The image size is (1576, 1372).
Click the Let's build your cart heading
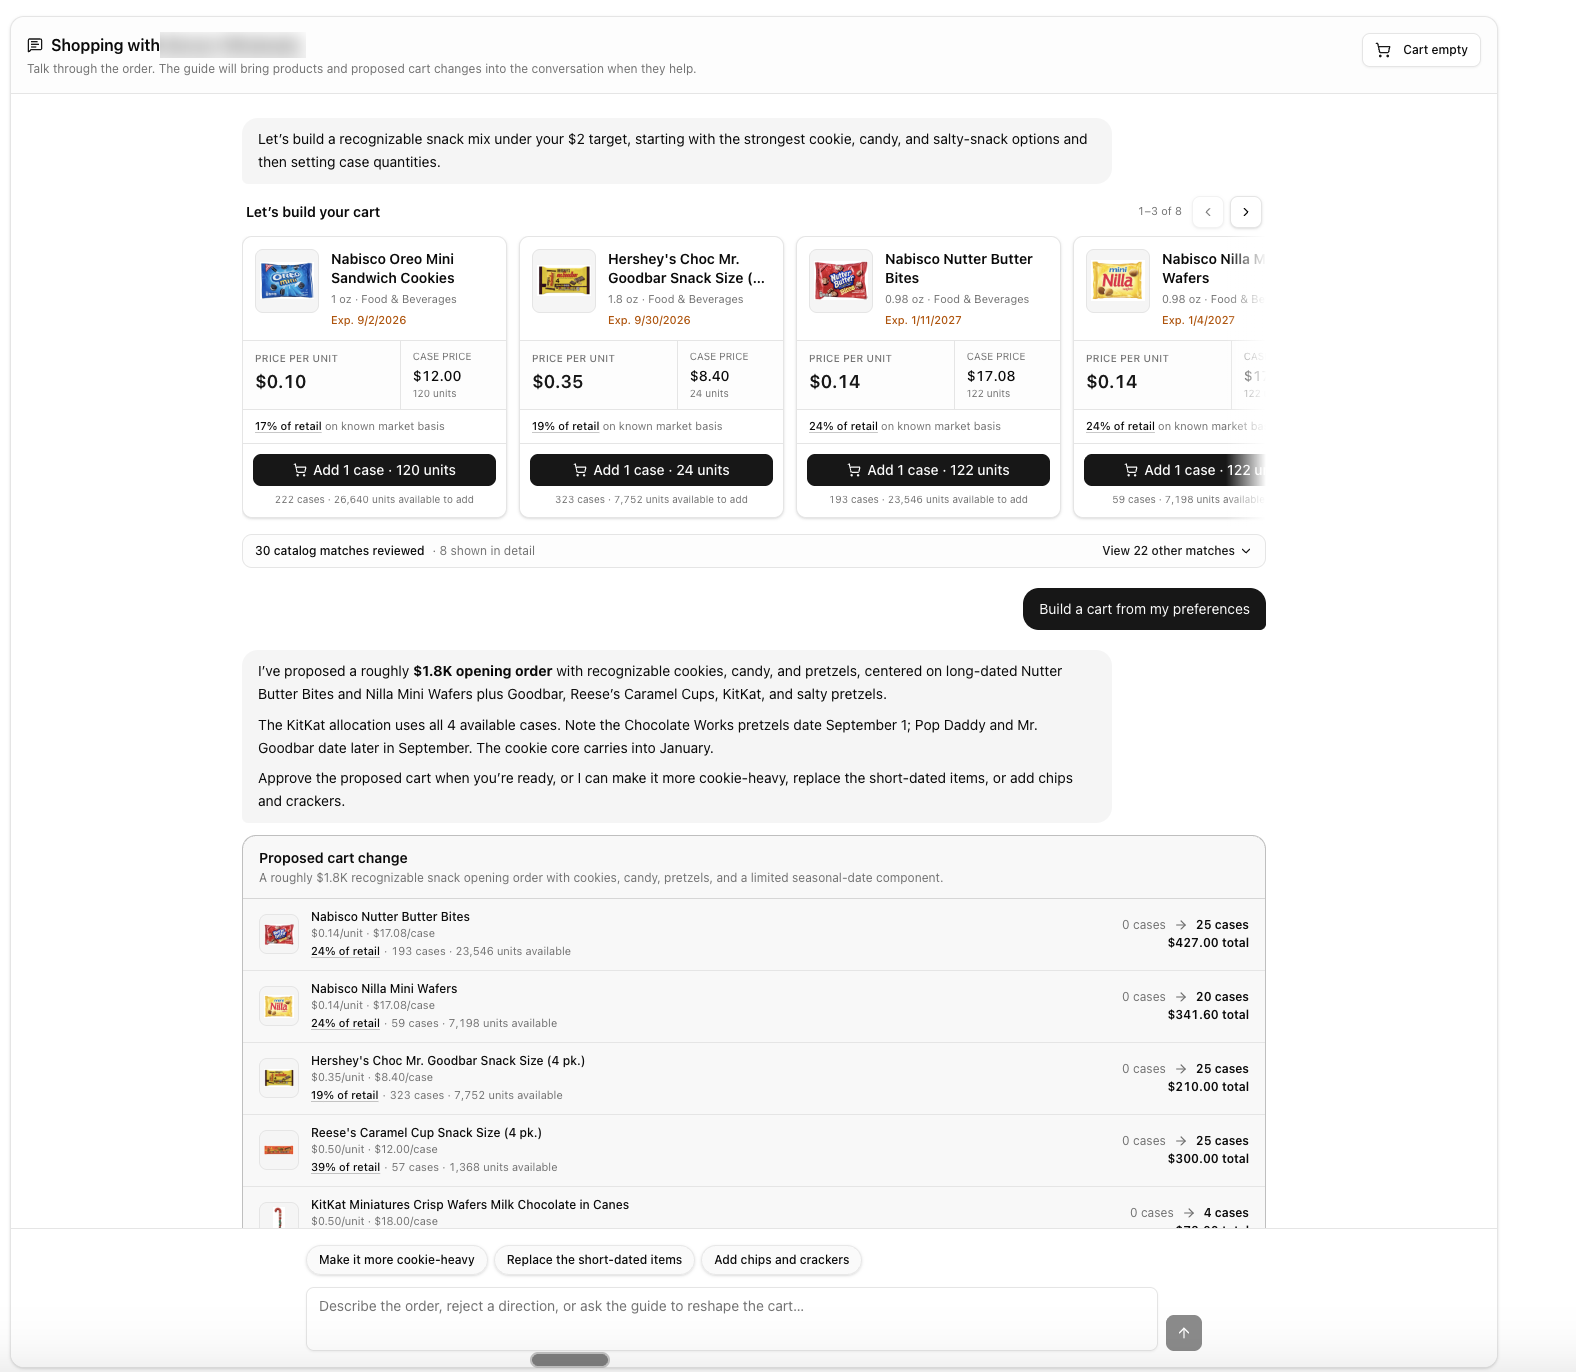(313, 212)
